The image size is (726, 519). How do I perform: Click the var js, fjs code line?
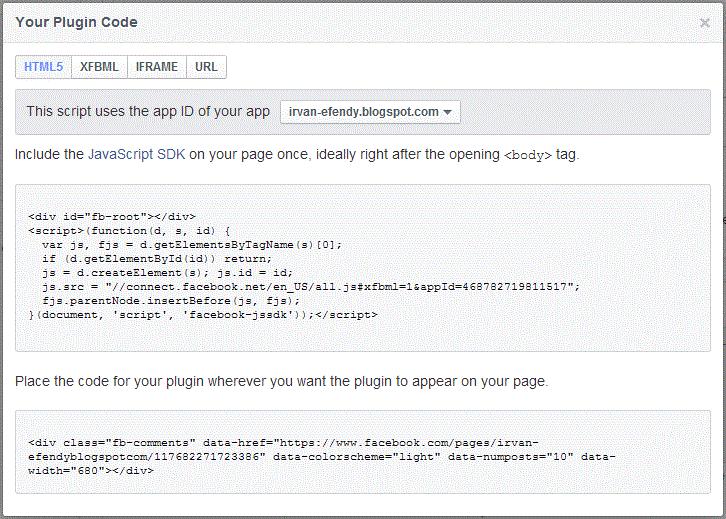192,245
